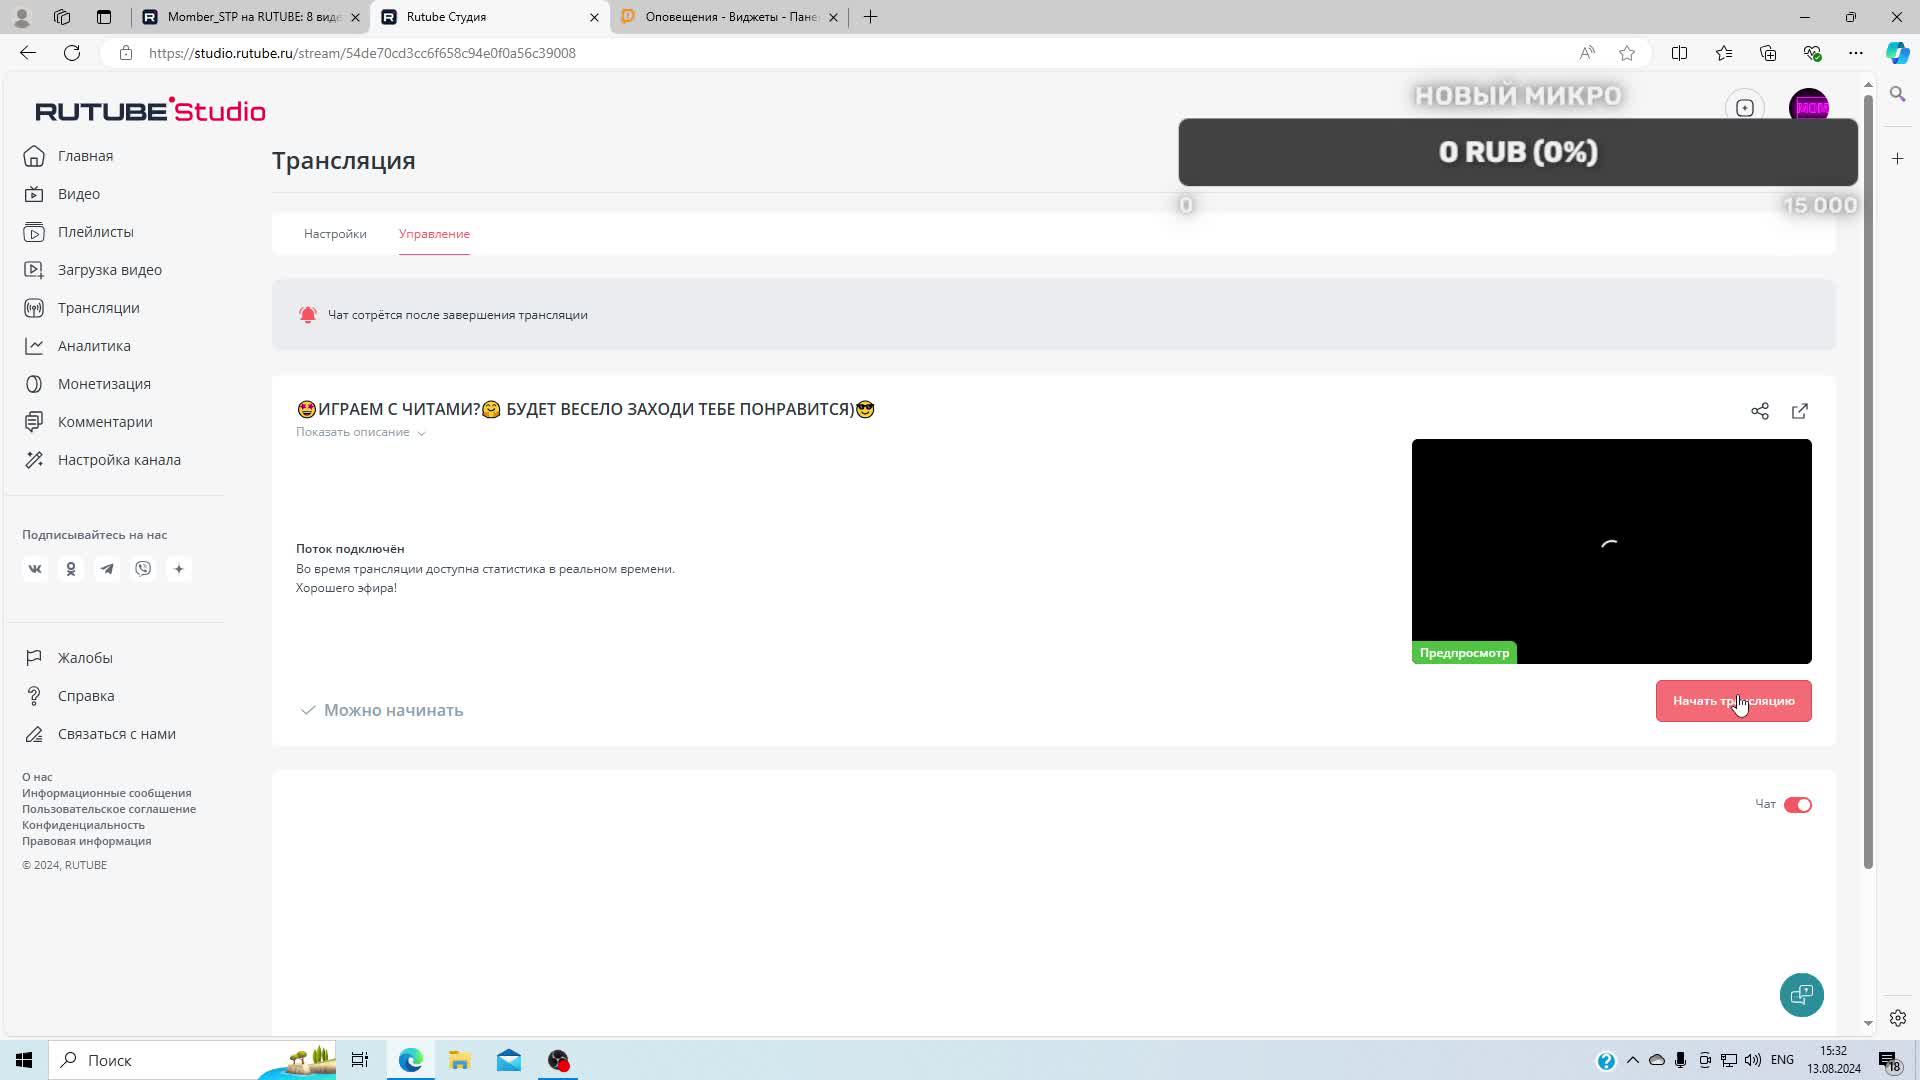Click the add video plus icon in header
The width and height of the screenshot is (1920, 1080).
point(1745,108)
